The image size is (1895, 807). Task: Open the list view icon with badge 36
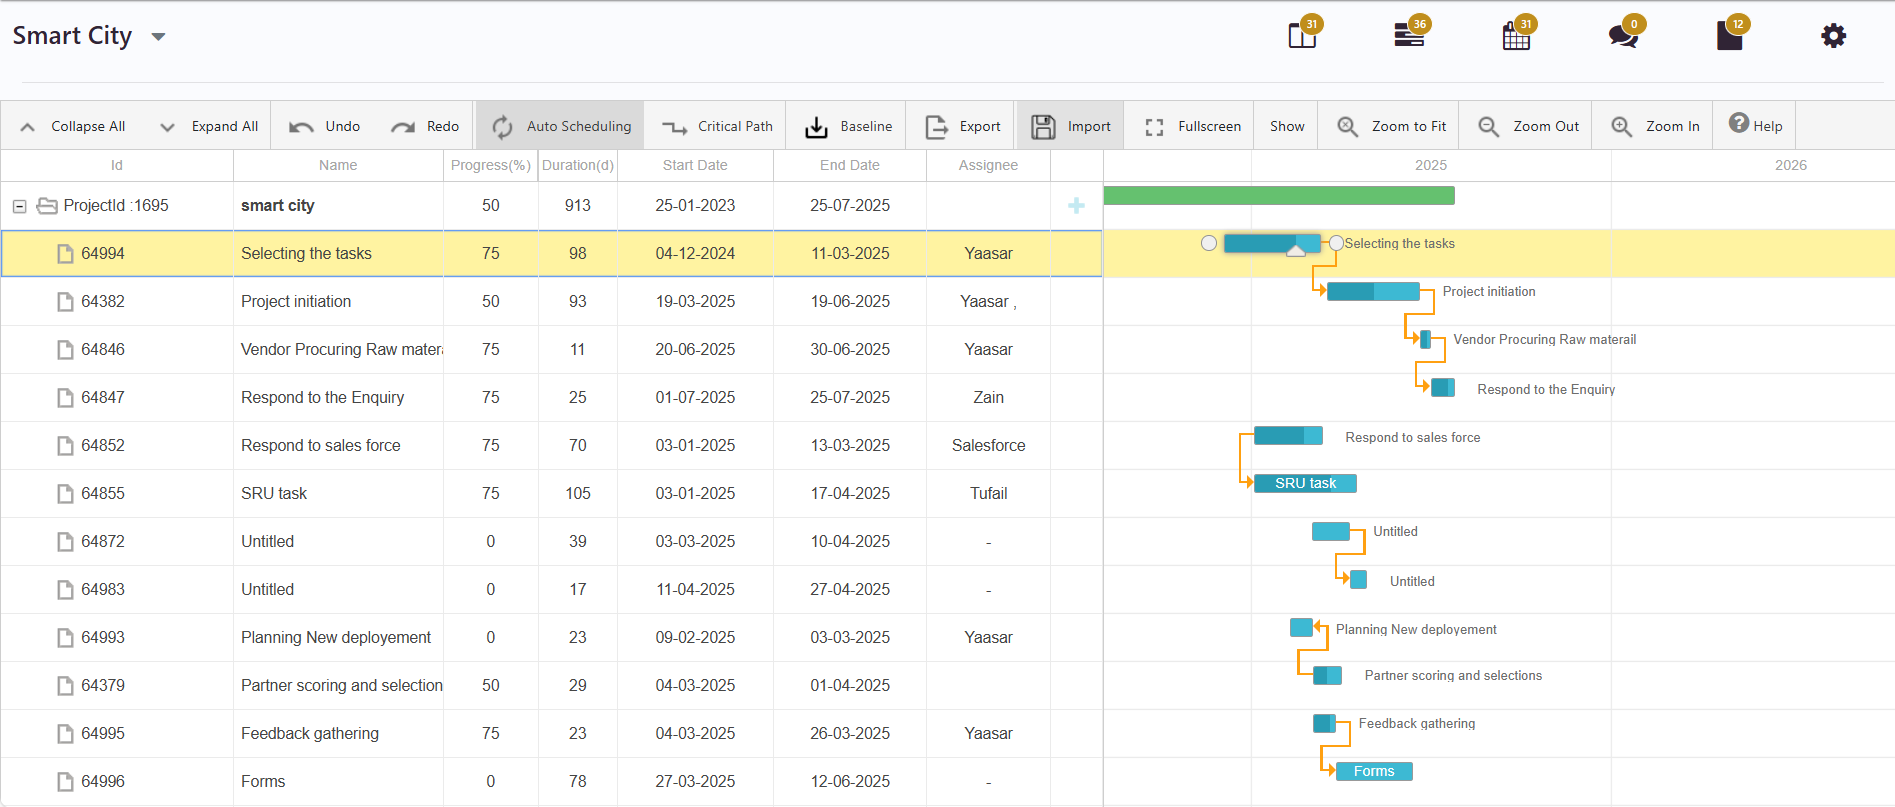coord(1410,35)
